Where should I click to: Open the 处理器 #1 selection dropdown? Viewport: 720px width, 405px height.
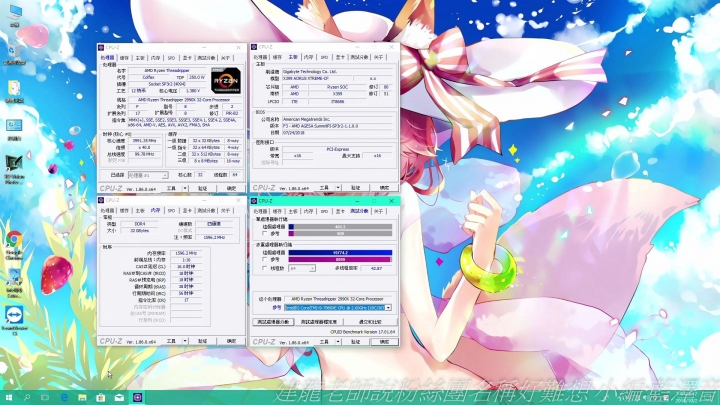[x=148, y=175]
